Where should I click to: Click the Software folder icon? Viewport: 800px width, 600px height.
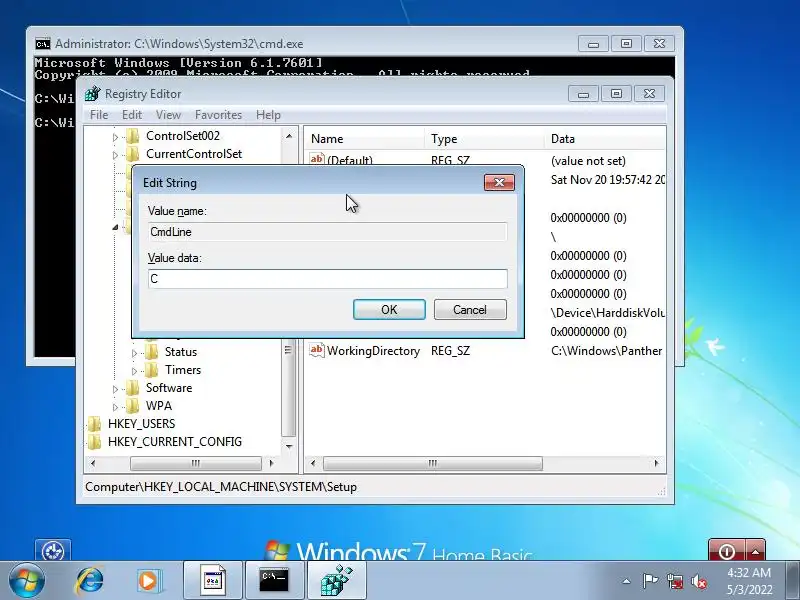(x=133, y=388)
